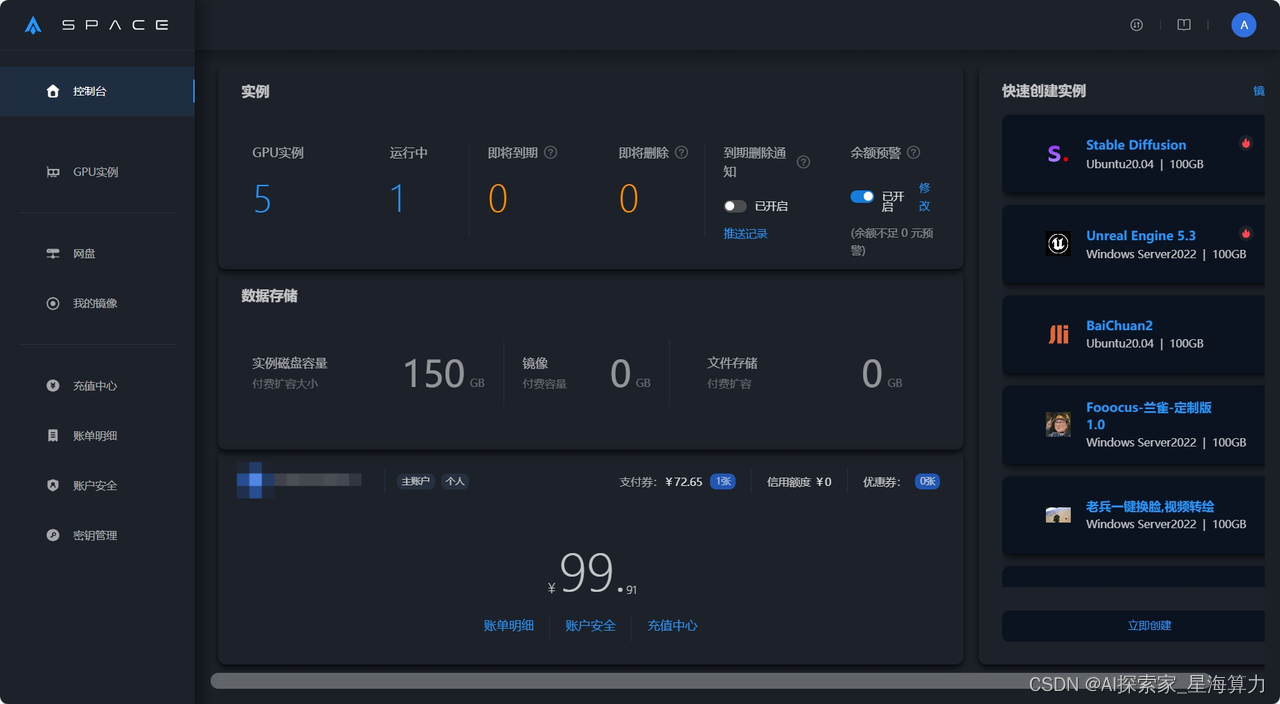This screenshot has width=1280, height=704.
Task: Click the 密钥管理 key icon
Action: 53,535
